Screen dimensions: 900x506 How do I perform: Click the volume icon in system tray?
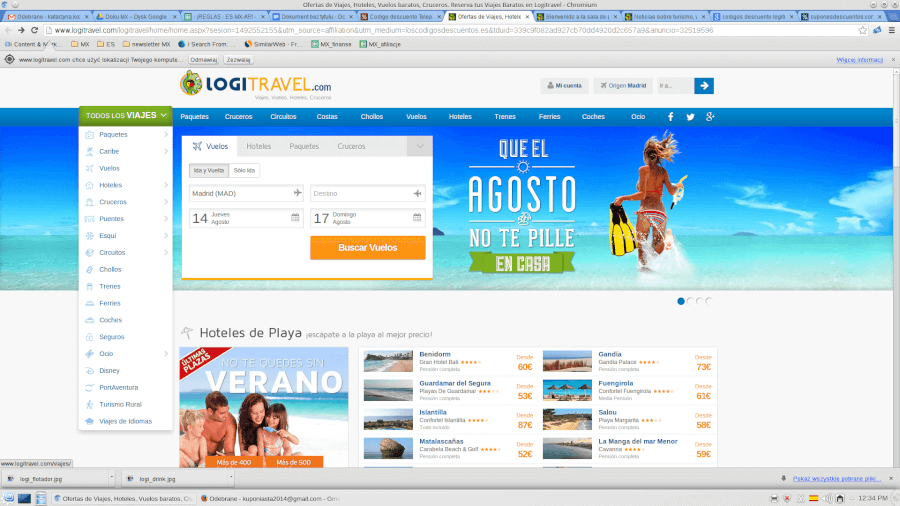(x=827, y=498)
